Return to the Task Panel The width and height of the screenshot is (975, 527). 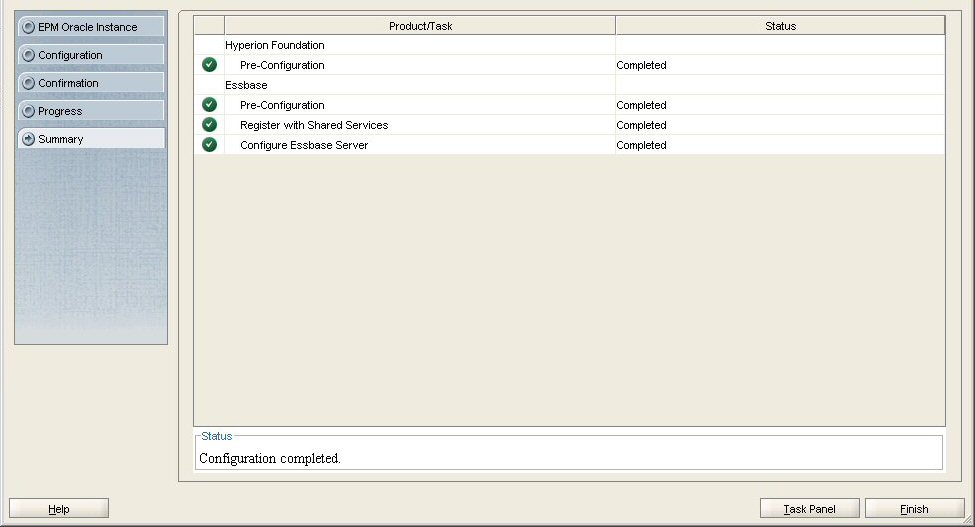[x=810, y=508]
